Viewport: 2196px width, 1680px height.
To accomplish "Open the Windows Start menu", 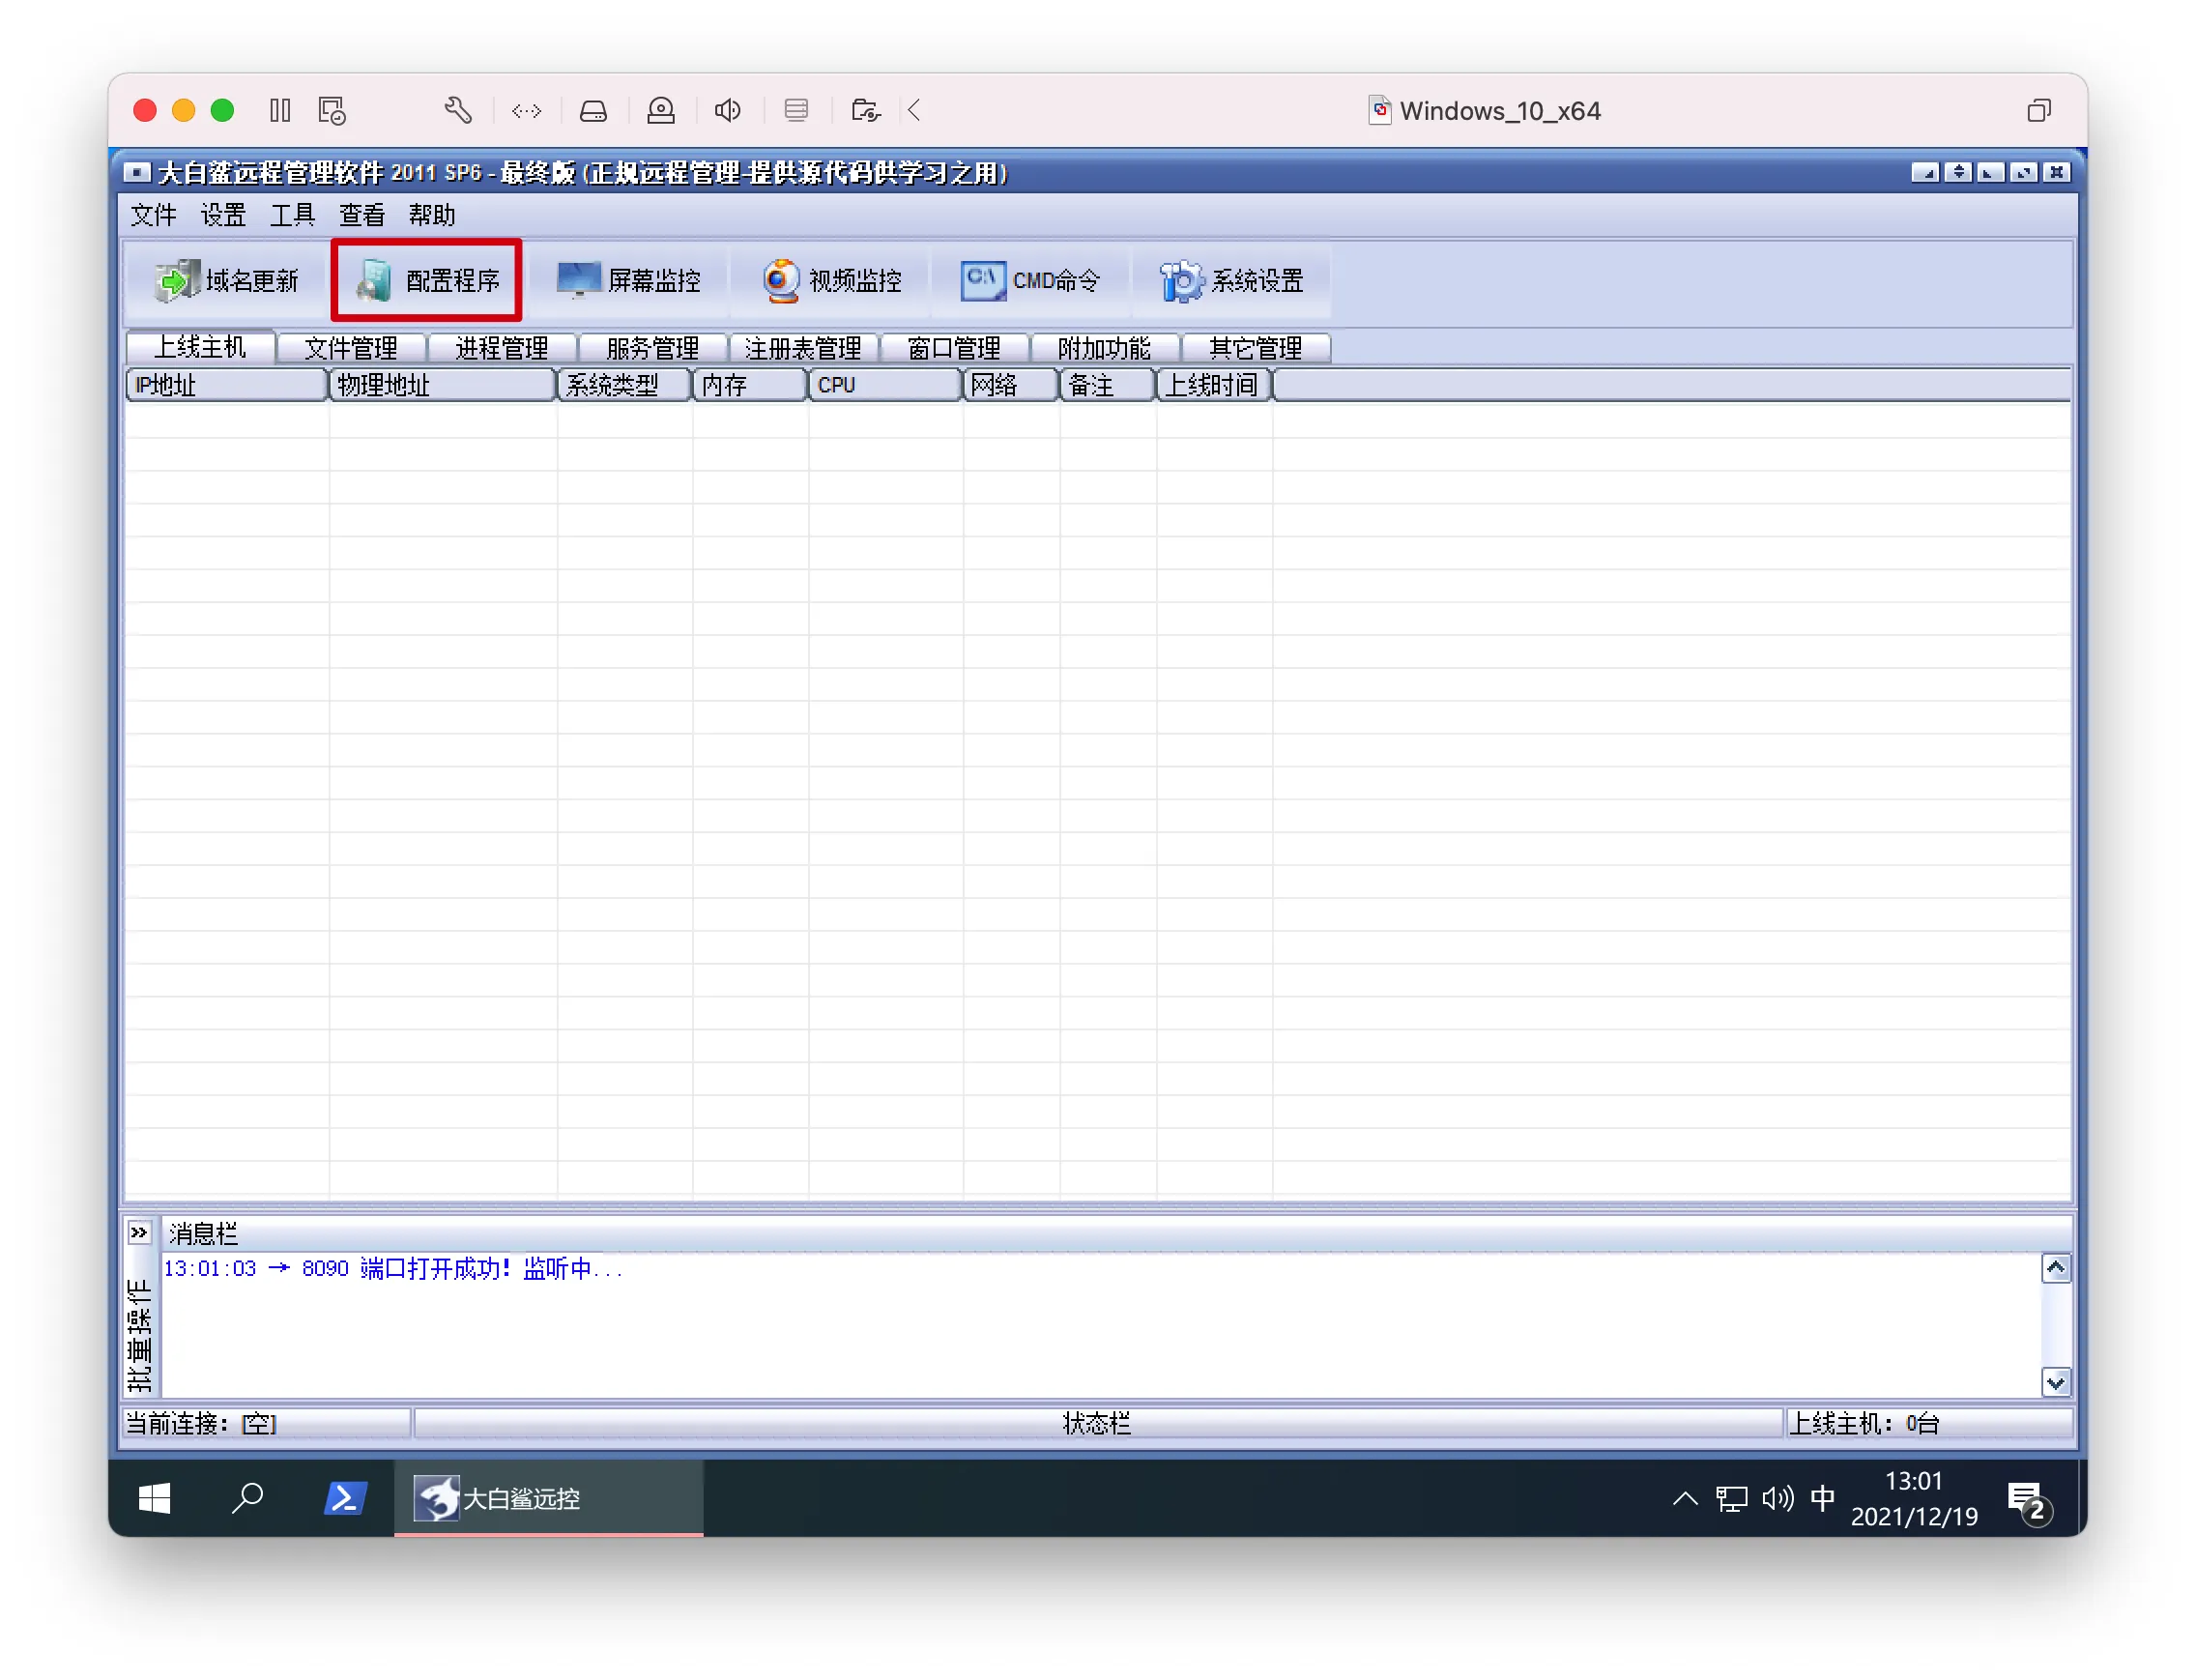I will (154, 1500).
